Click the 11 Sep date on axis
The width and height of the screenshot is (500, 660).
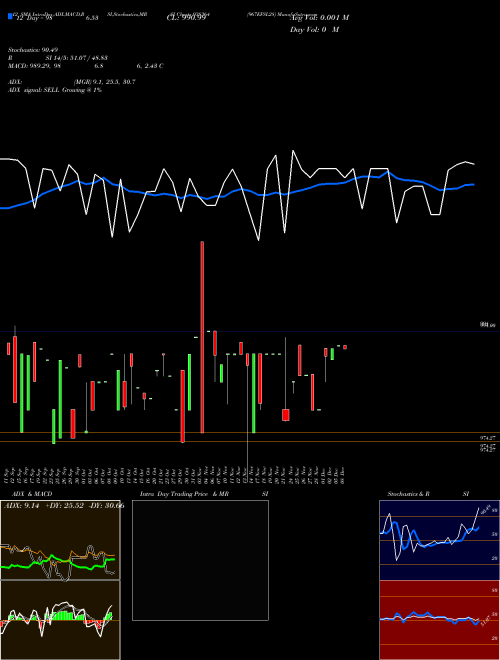click(x=8, y=475)
